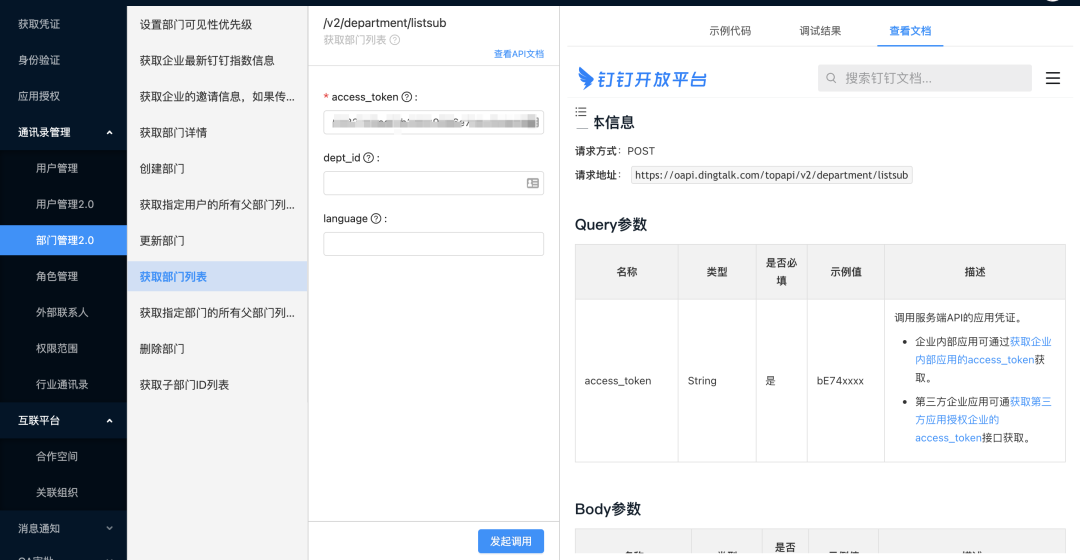Collapse the 互联平台 sidebar section
This screenshot has height=560, width=1080.
pyautogui.click(x=109, y=420)
